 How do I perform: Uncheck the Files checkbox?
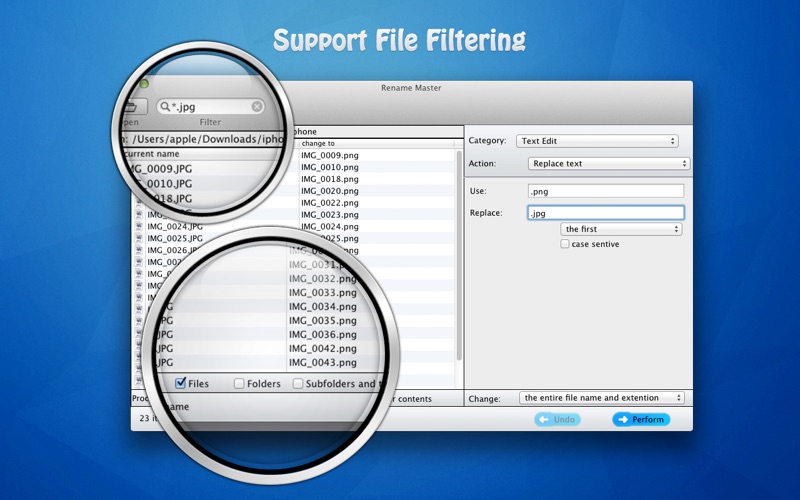point(180,383)
